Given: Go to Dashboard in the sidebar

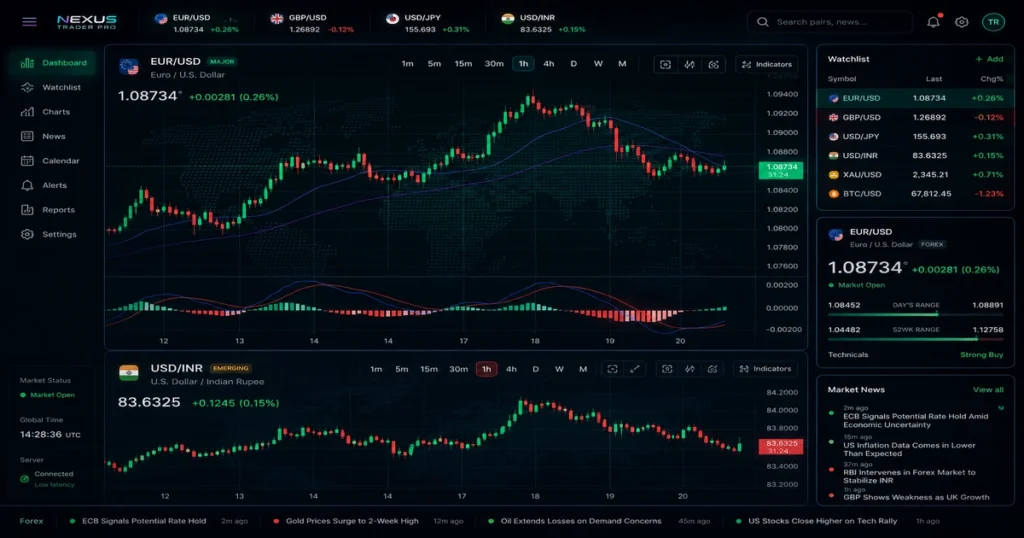Looking at the screenshot, I should click(x=52, y=63).
